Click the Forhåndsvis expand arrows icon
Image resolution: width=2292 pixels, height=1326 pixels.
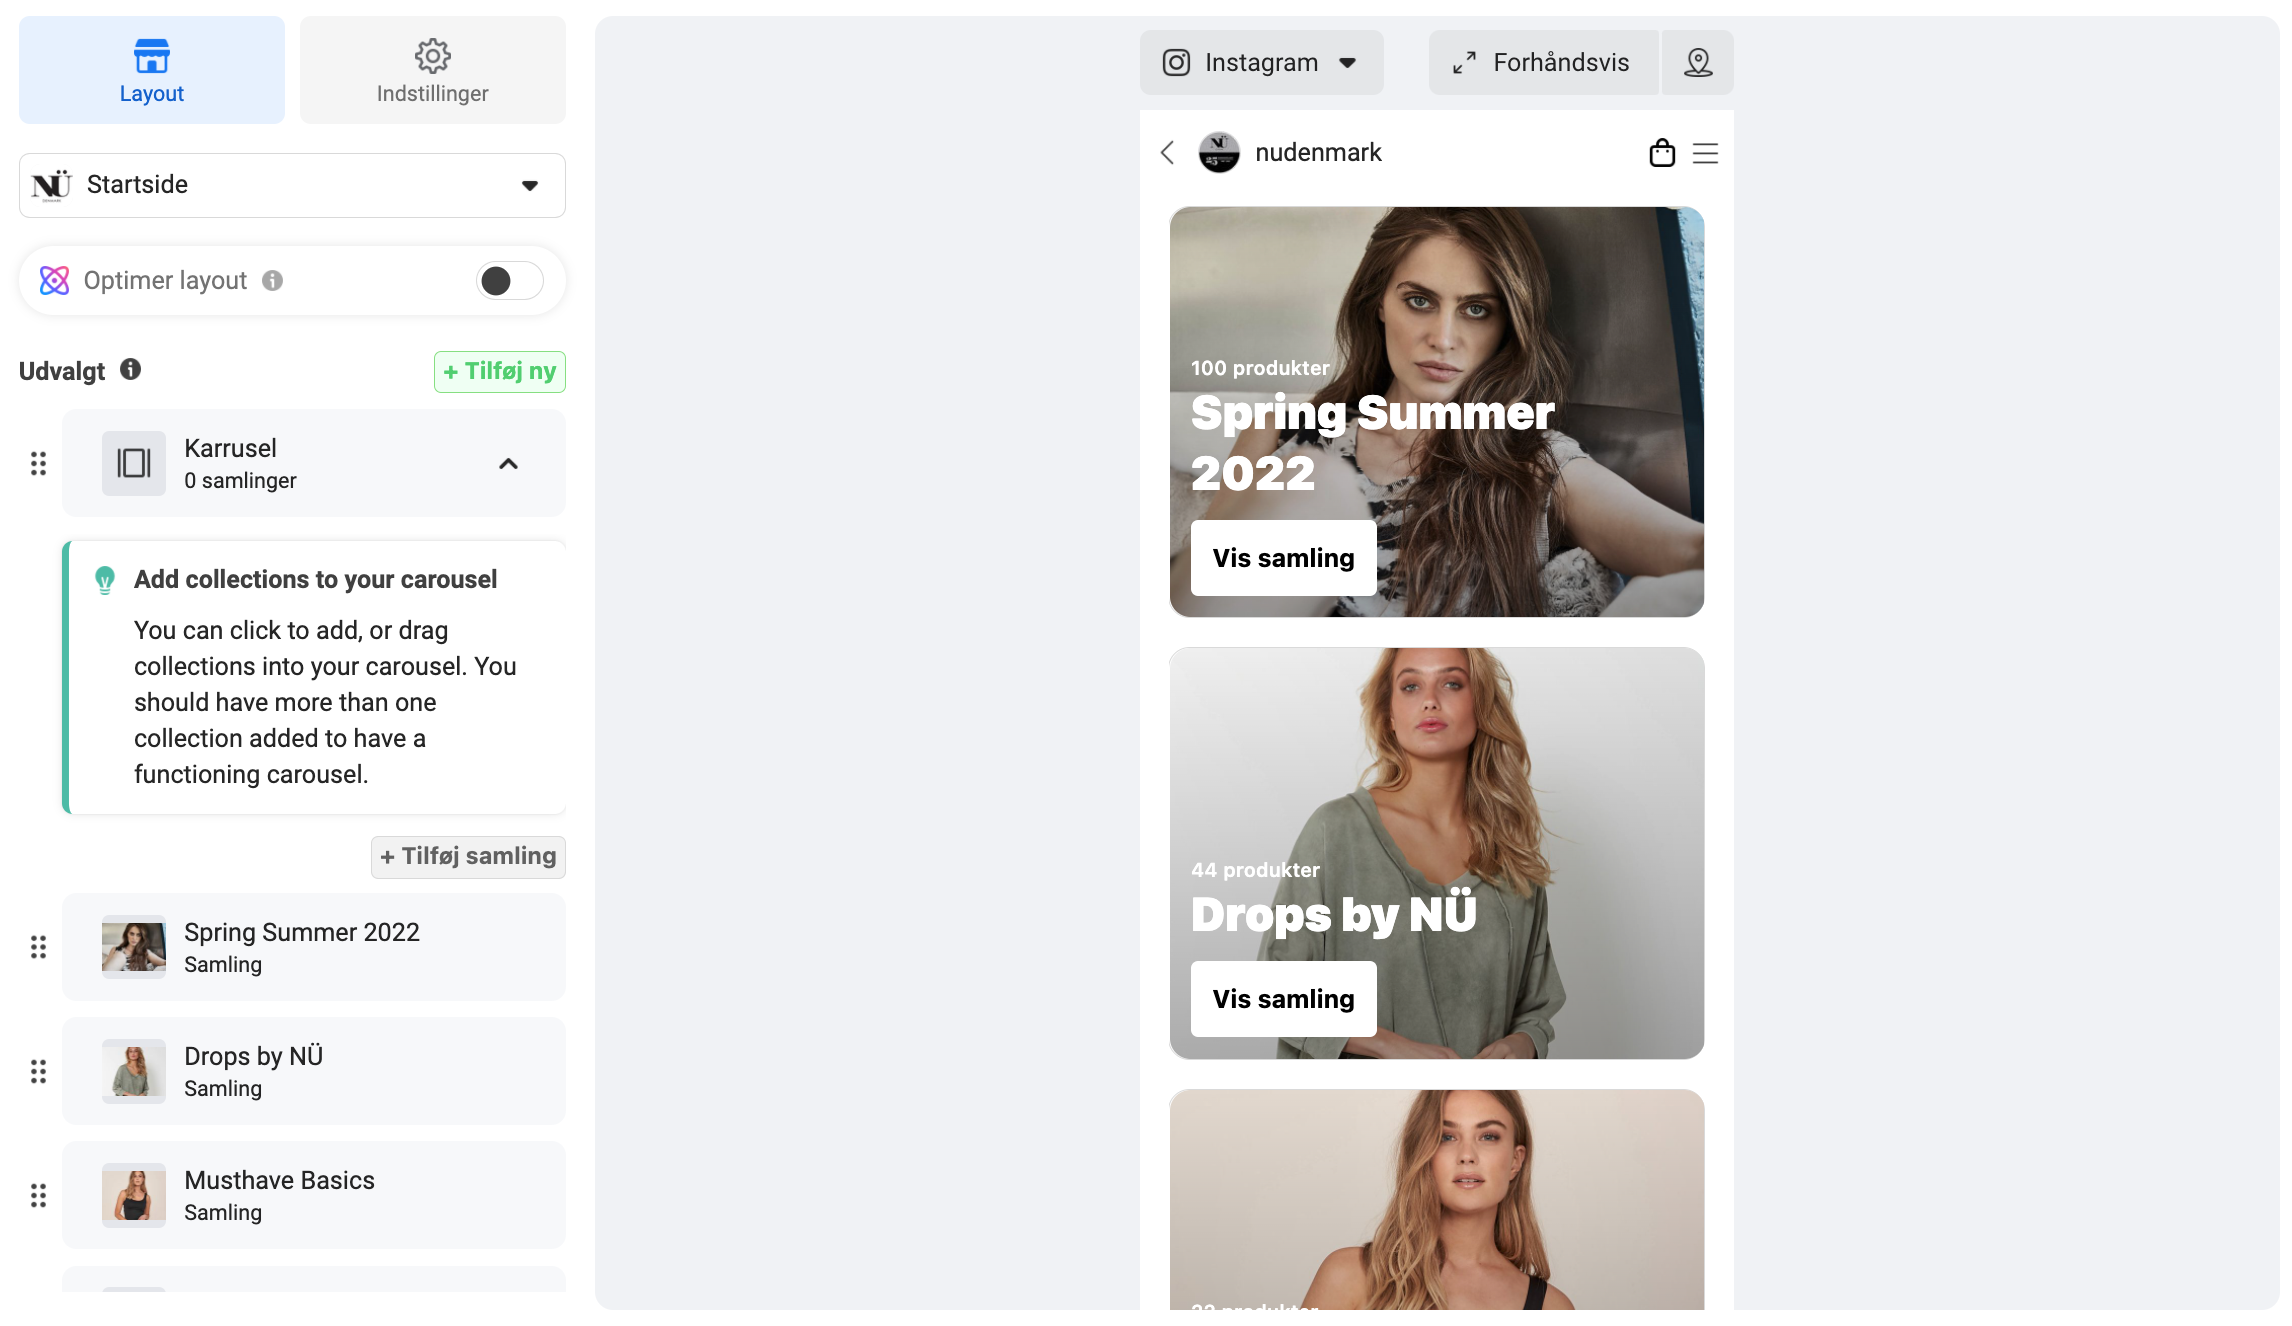(x=1464, y=63)
